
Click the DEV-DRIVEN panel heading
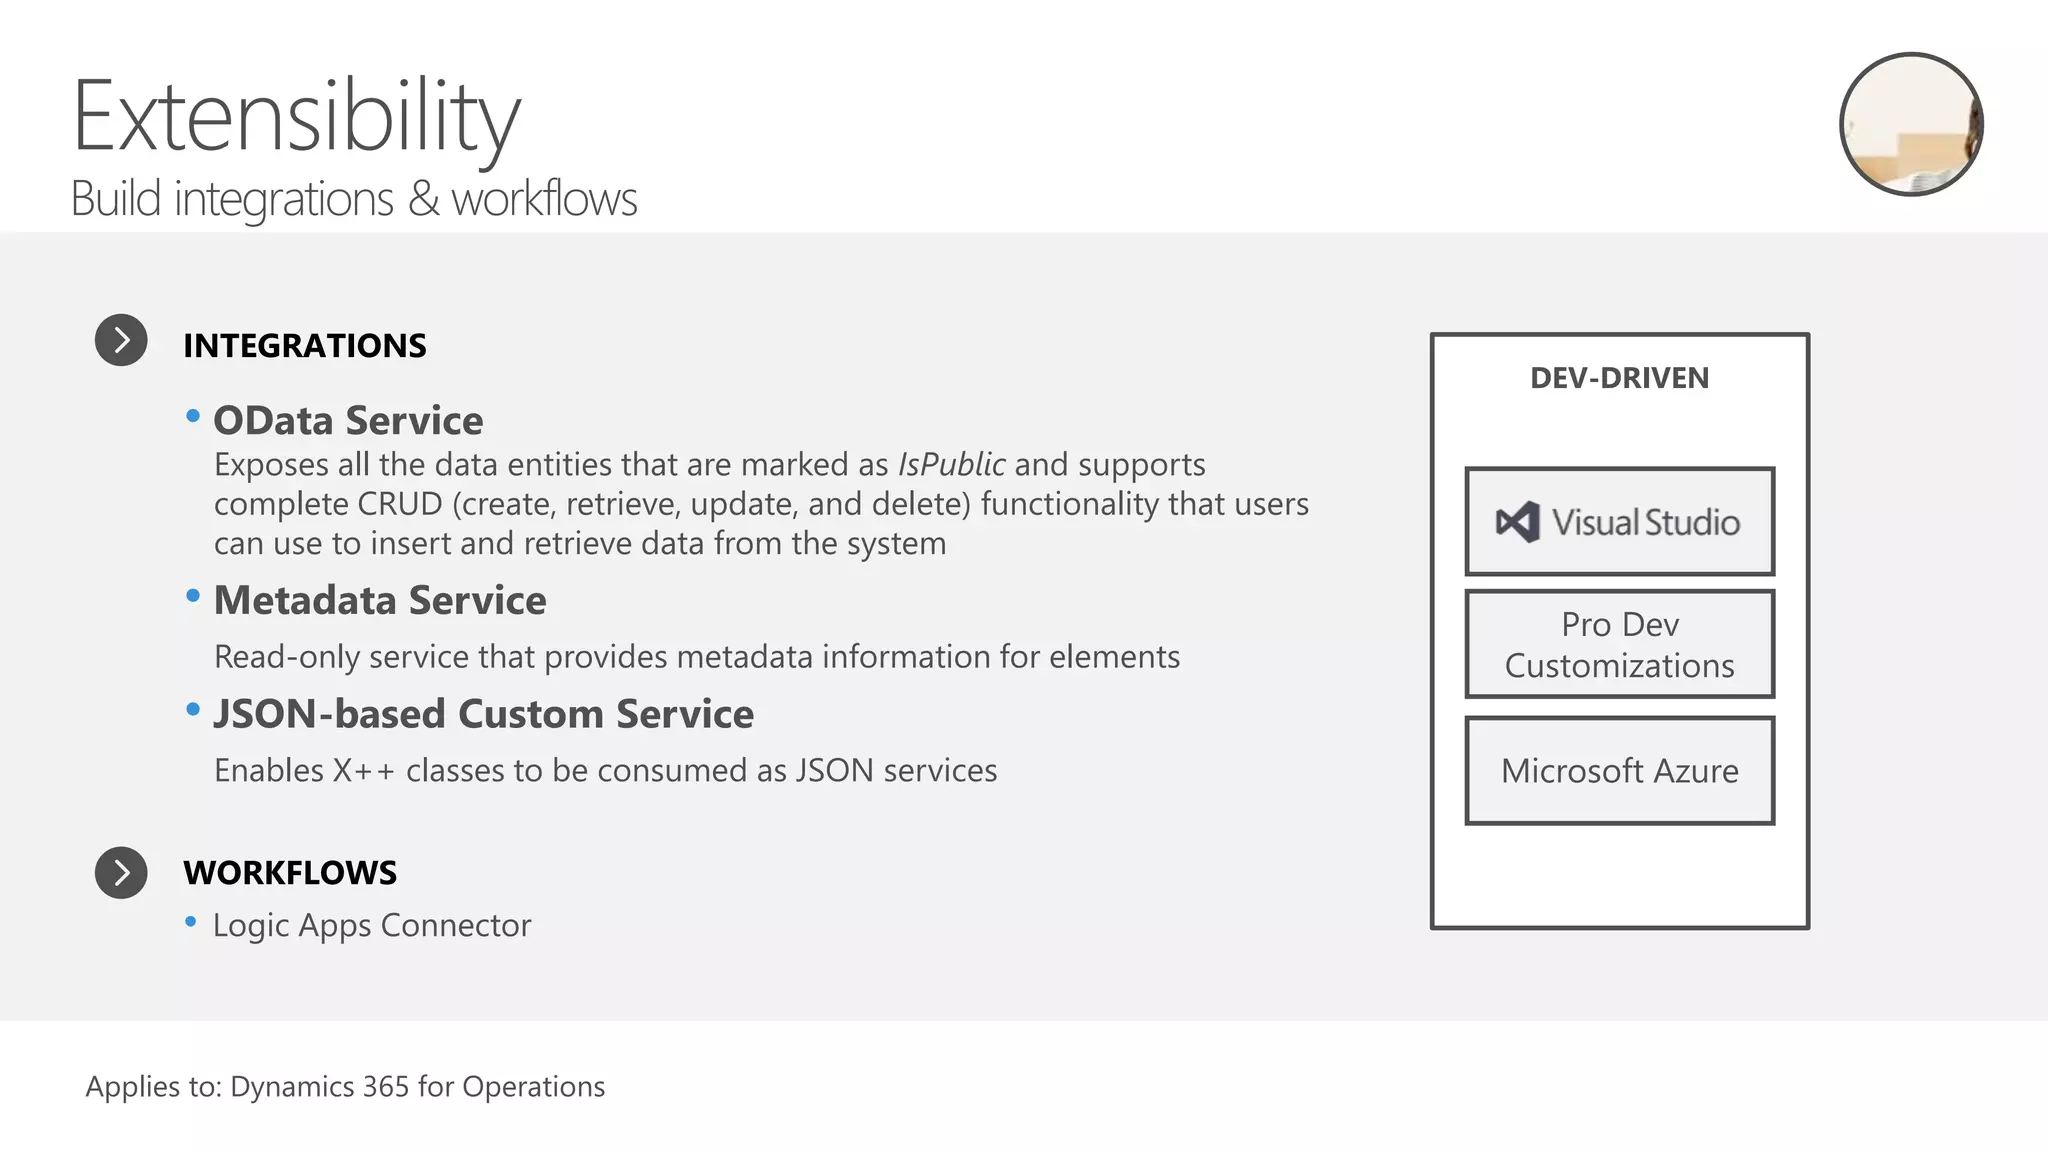pos(1620,378)
